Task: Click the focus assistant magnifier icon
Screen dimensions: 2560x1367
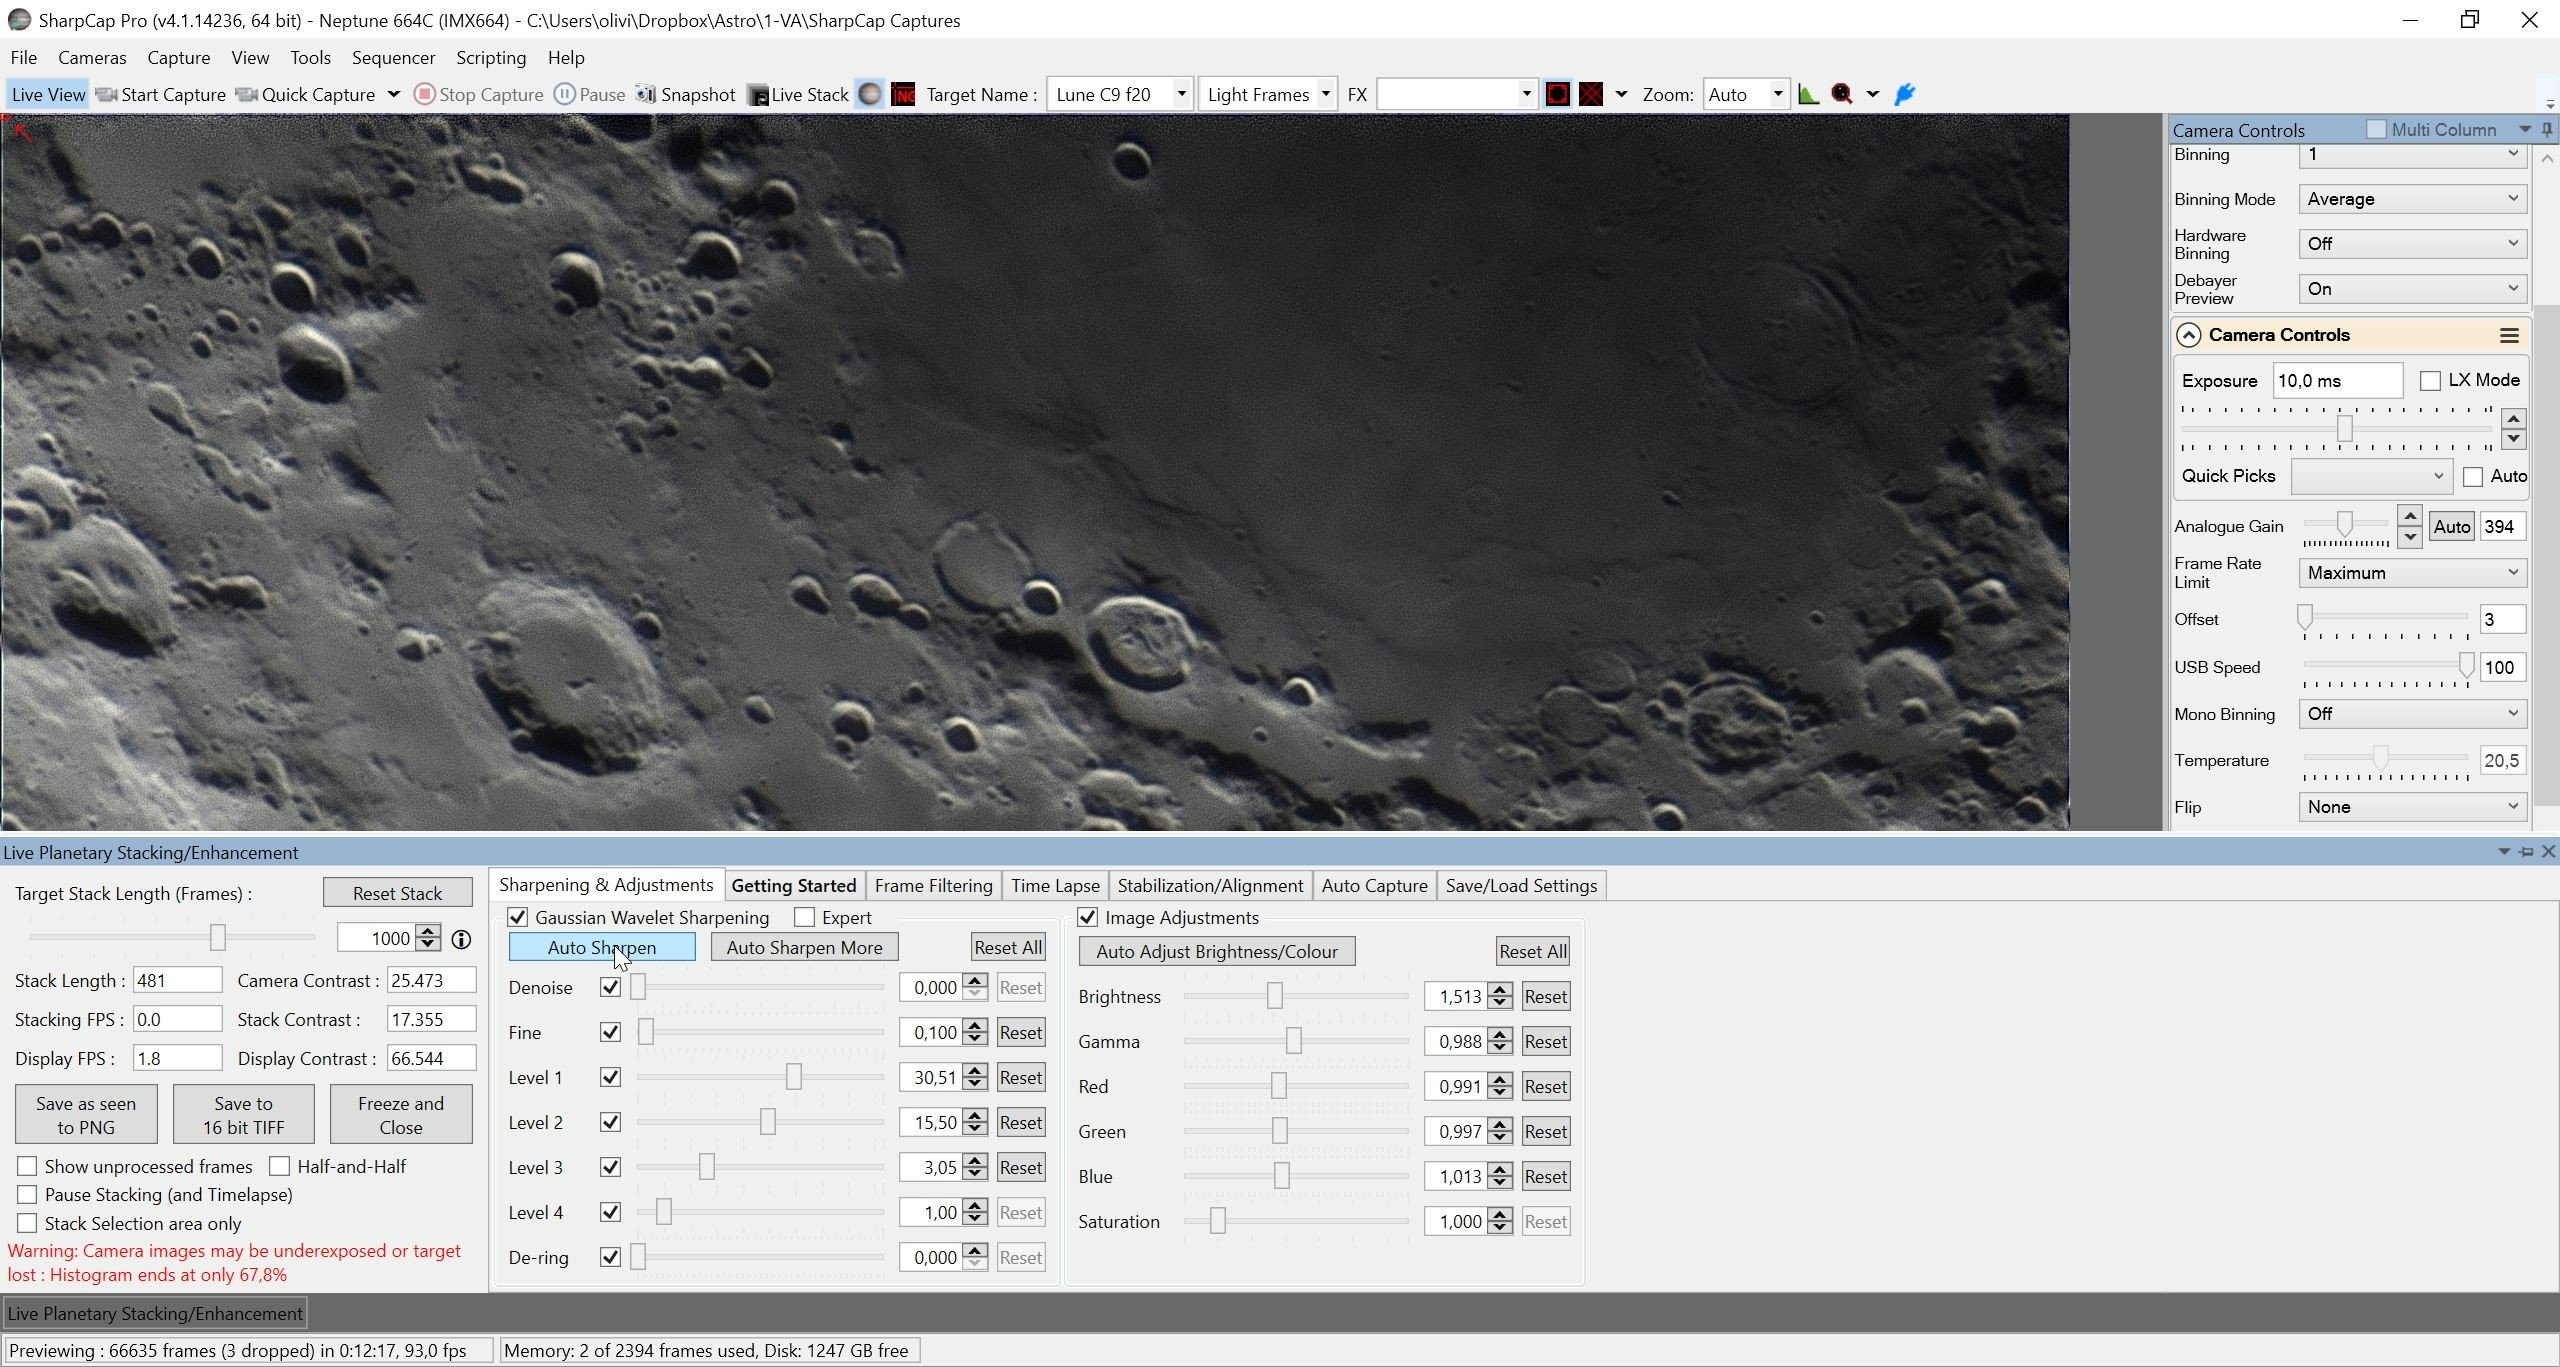Action: pos(1842,94)
